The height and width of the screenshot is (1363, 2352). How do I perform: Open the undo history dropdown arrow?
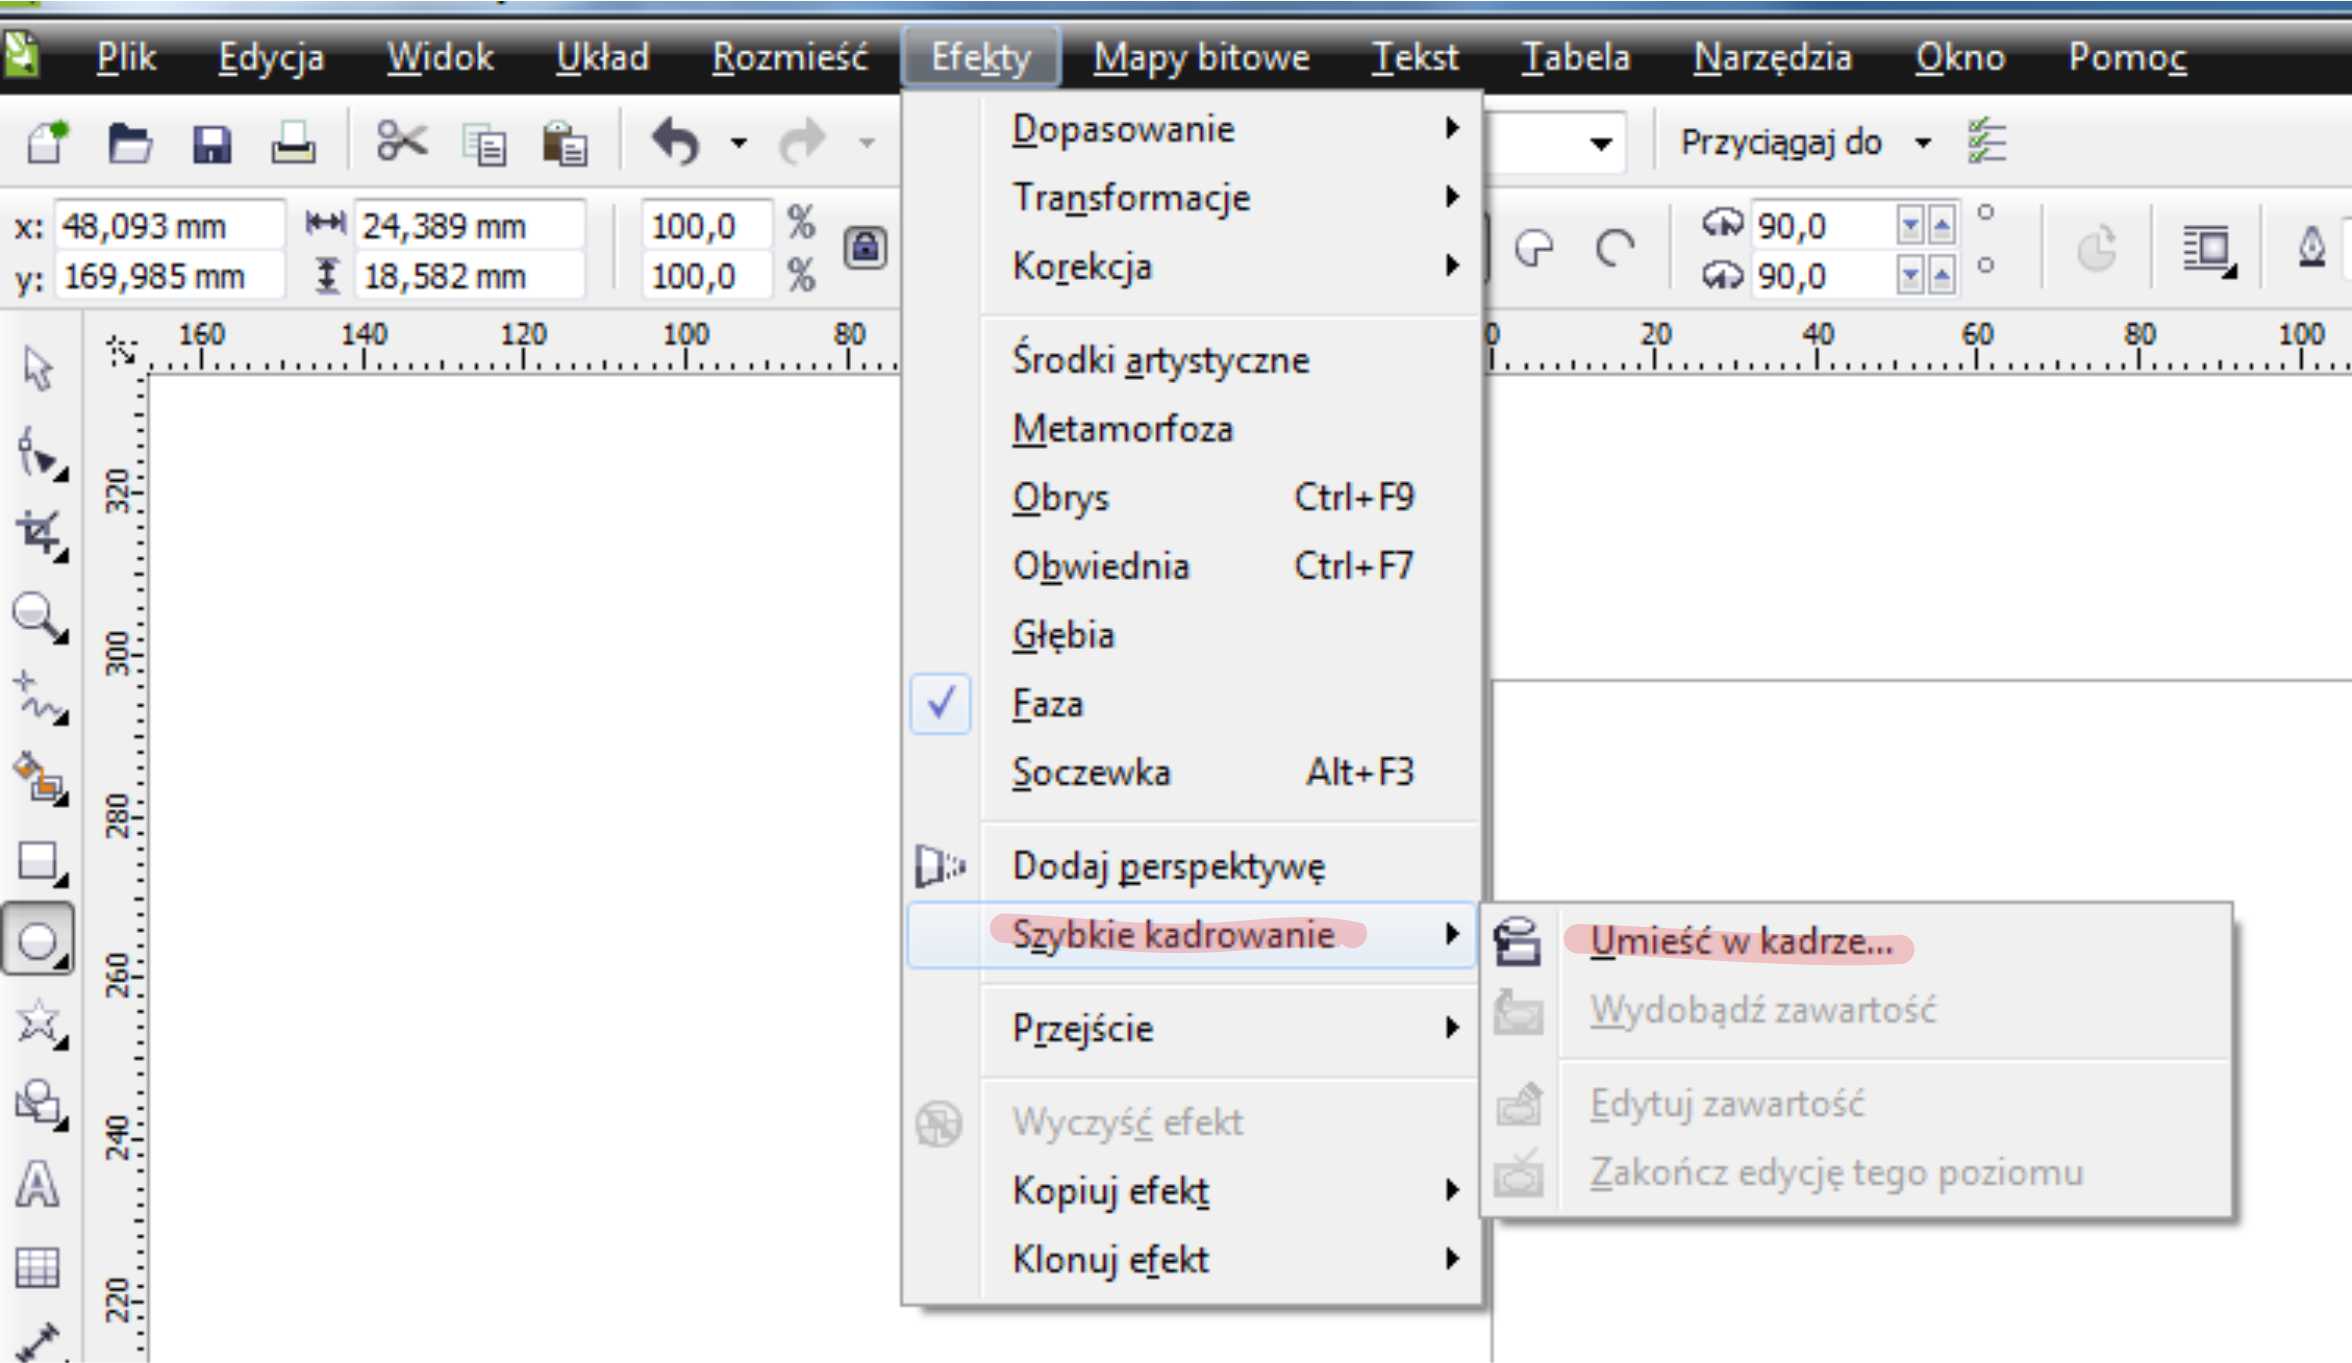[x=739, y=143]
